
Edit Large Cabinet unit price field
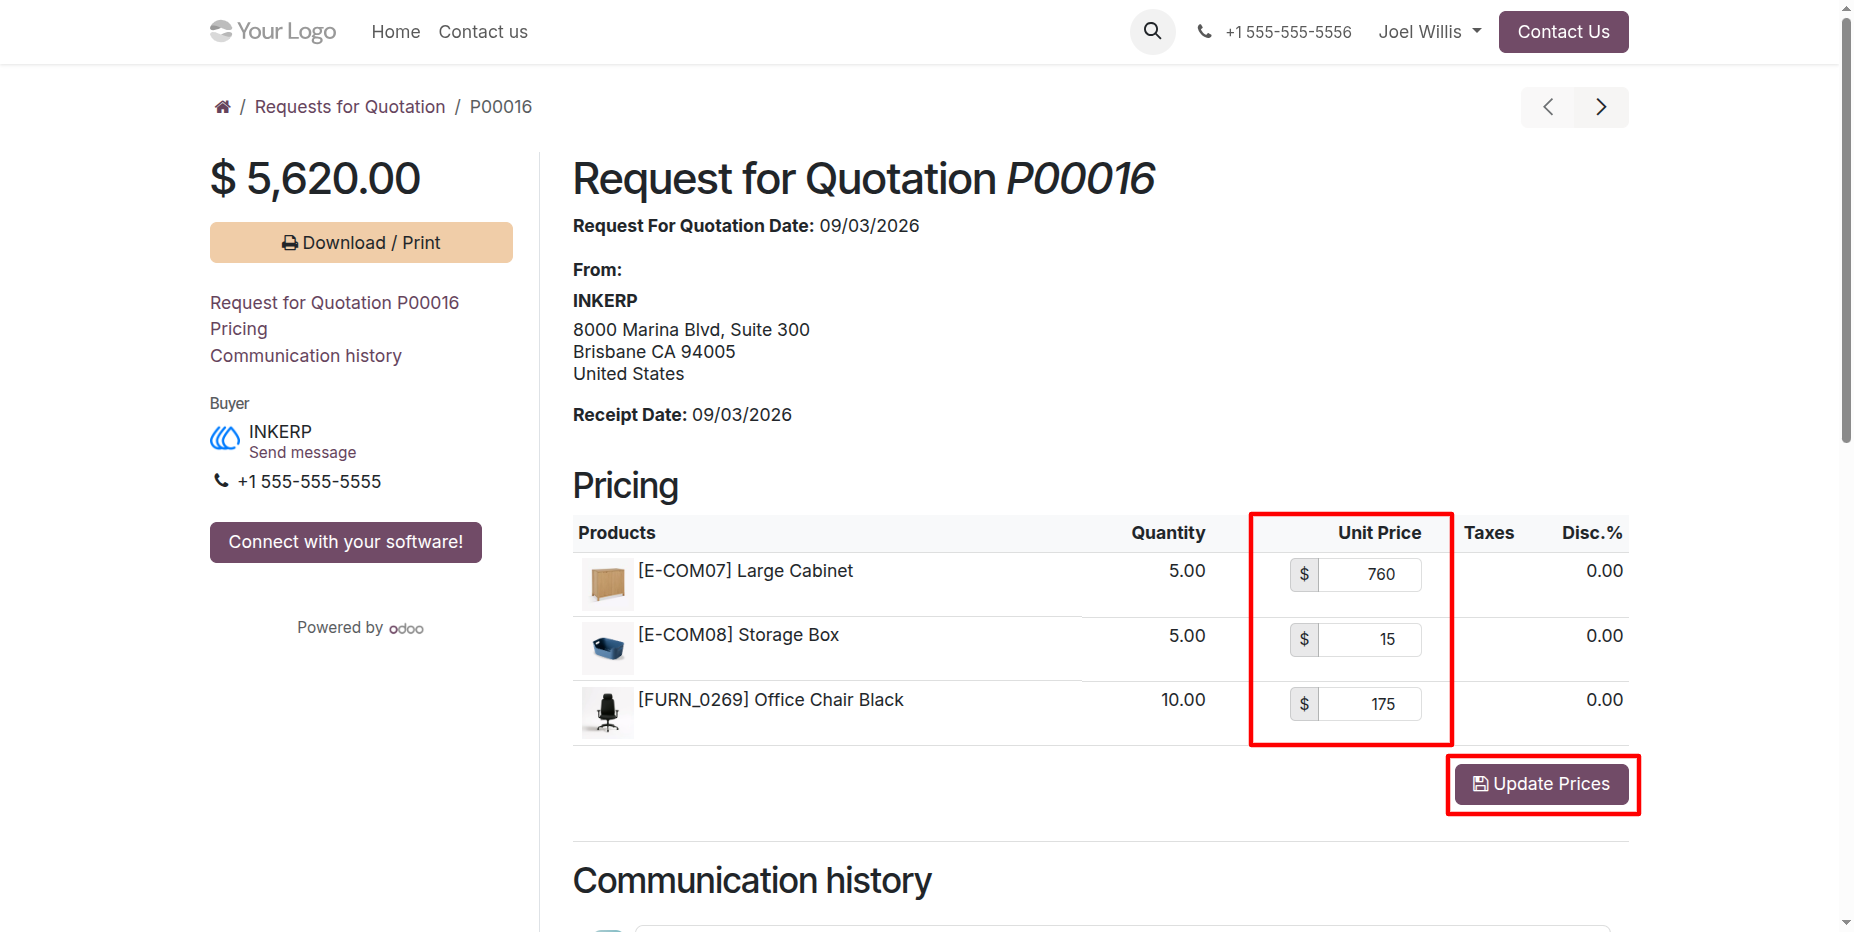(1370, 574)
